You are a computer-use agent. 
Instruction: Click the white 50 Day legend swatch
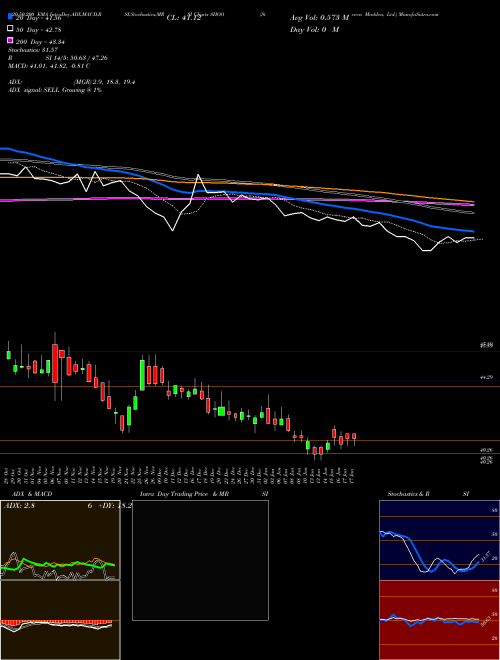(11, 29)
